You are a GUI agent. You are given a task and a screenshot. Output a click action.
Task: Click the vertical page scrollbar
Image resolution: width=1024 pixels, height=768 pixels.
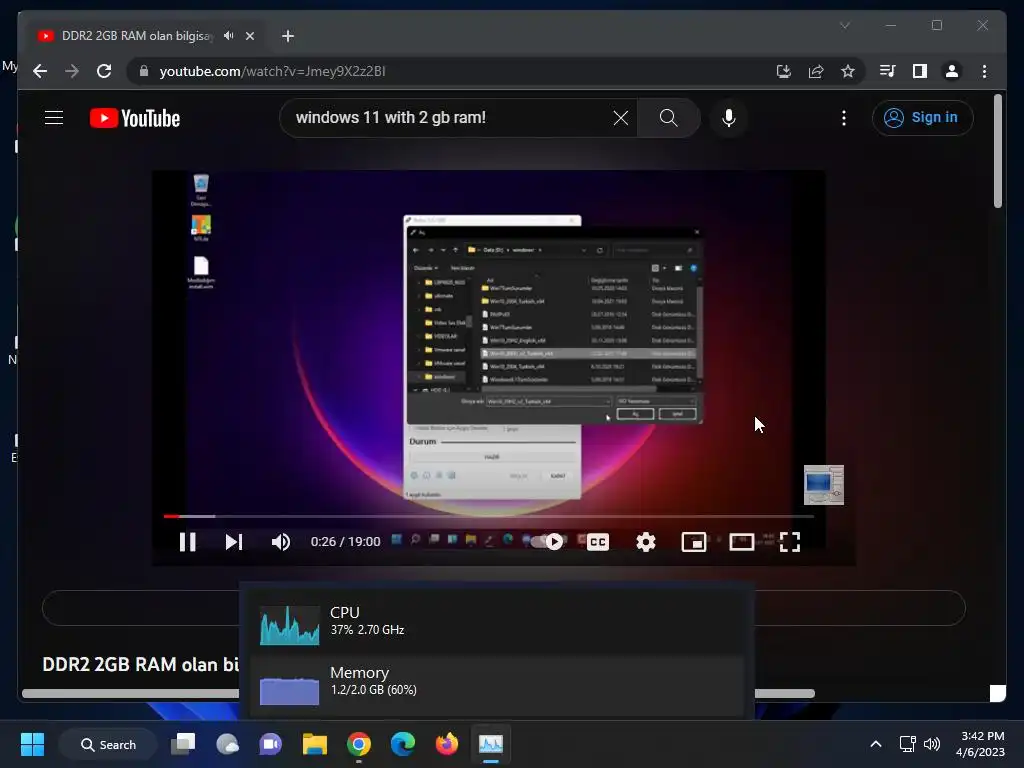(997, 152)
